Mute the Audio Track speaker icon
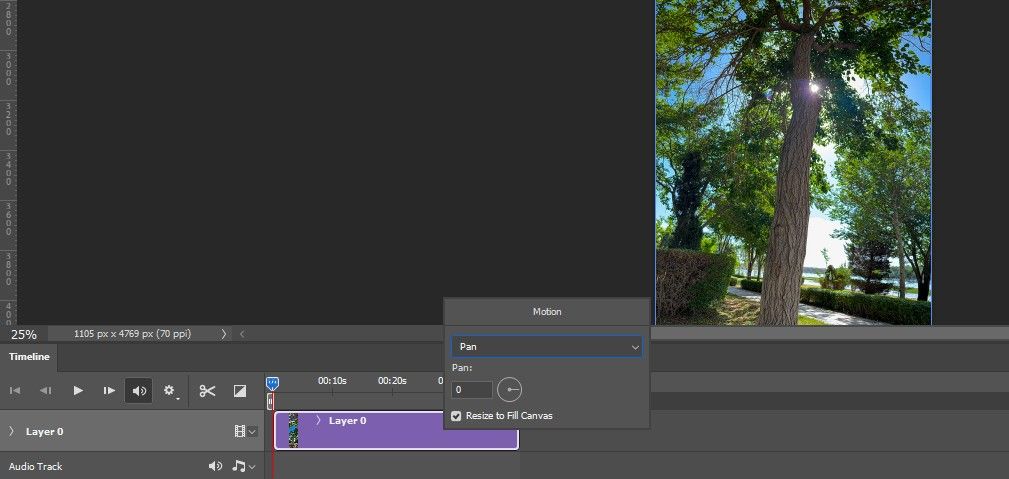Image resolution: width=1009 pixels, height=479 pixels. [x=215, y=466]
